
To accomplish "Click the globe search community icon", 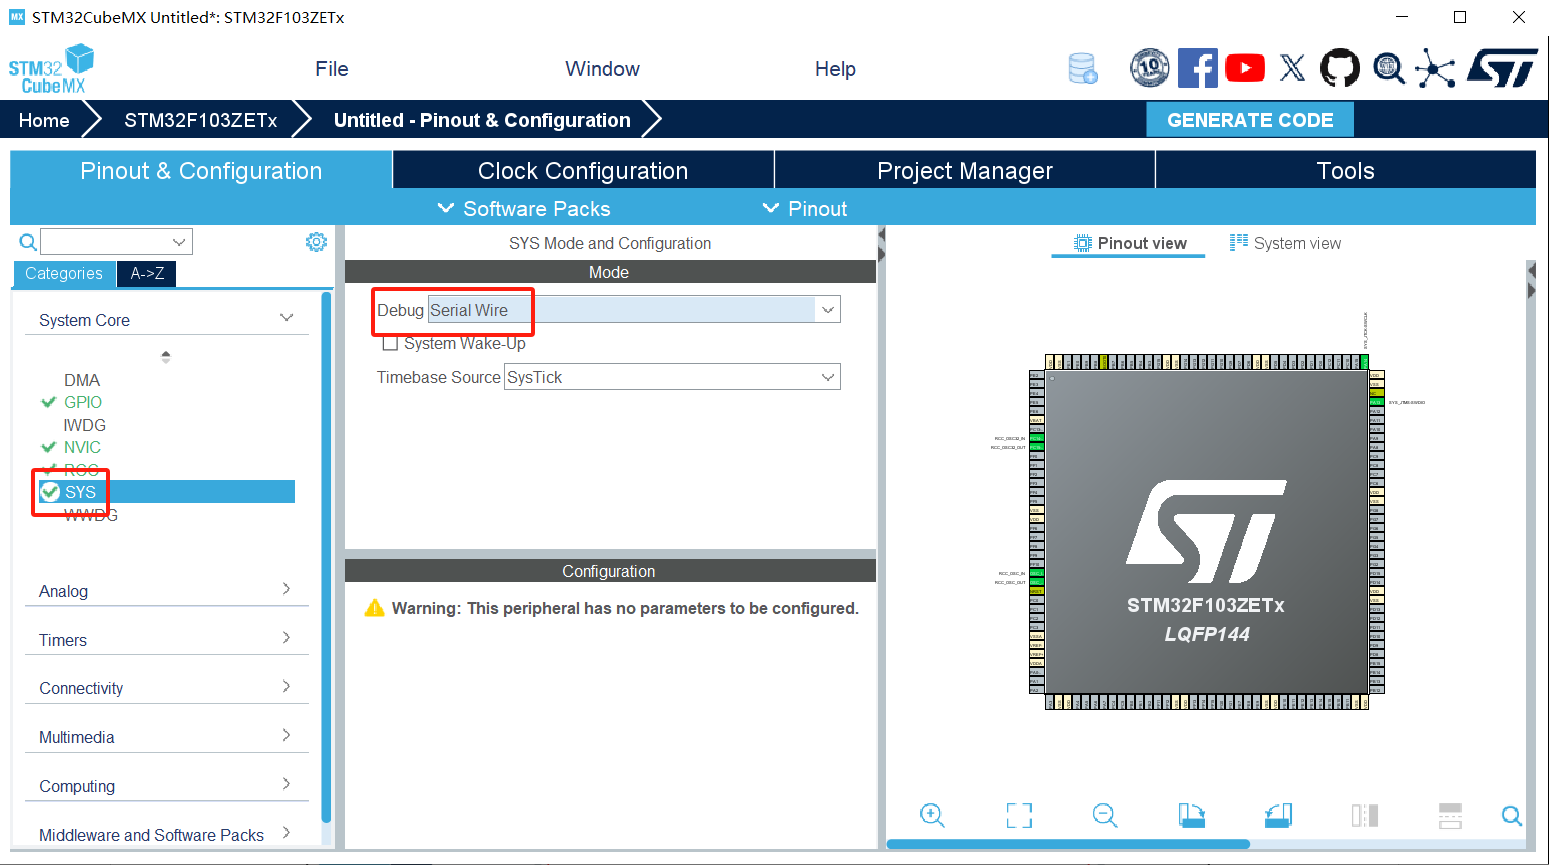I will (1388, 68).
